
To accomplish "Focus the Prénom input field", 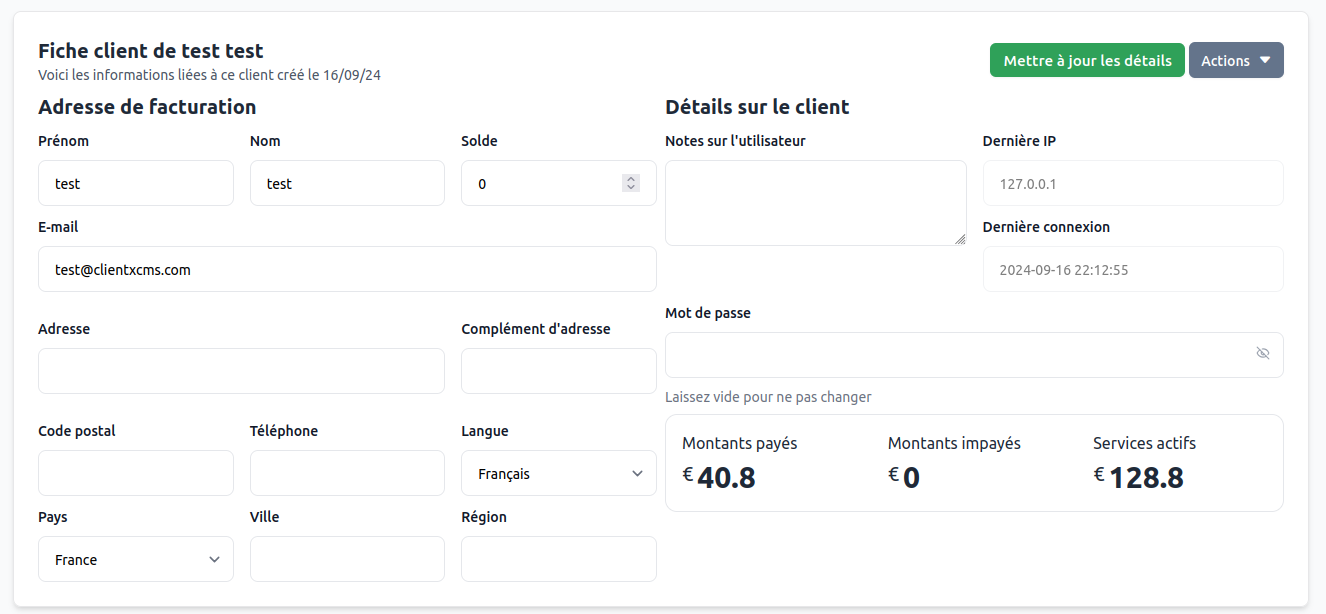I will (136, 184).
